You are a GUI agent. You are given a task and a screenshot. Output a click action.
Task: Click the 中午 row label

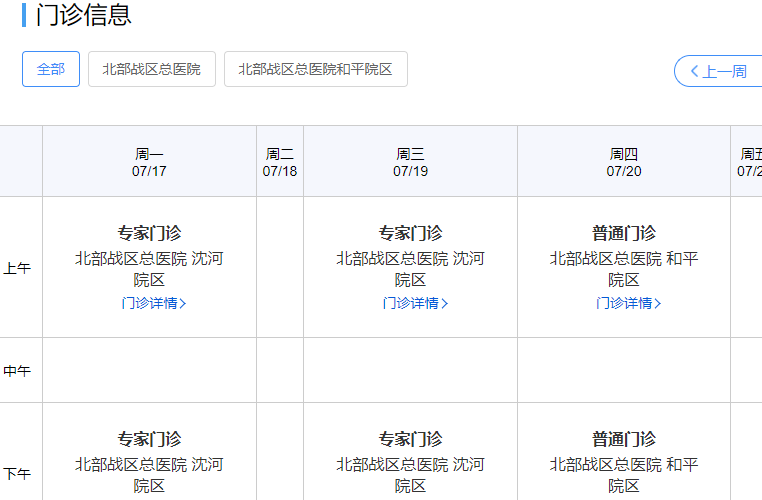click(17, 371)
